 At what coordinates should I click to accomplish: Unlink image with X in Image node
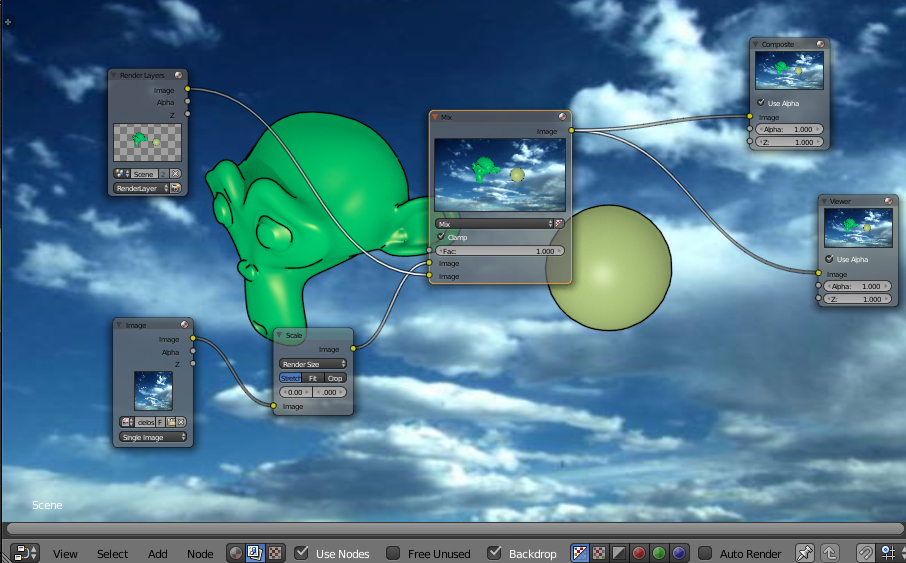coord(181,422)
